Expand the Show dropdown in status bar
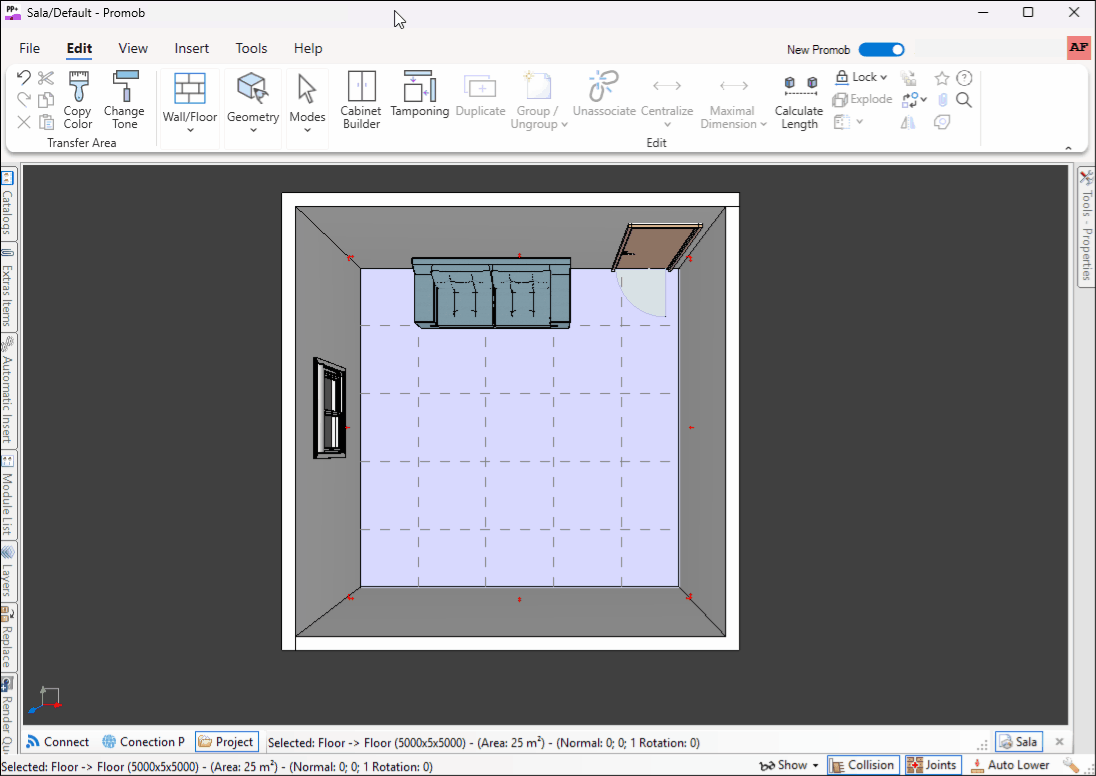Viewport: 1096px width, 776px height. (x=789, y=765)
